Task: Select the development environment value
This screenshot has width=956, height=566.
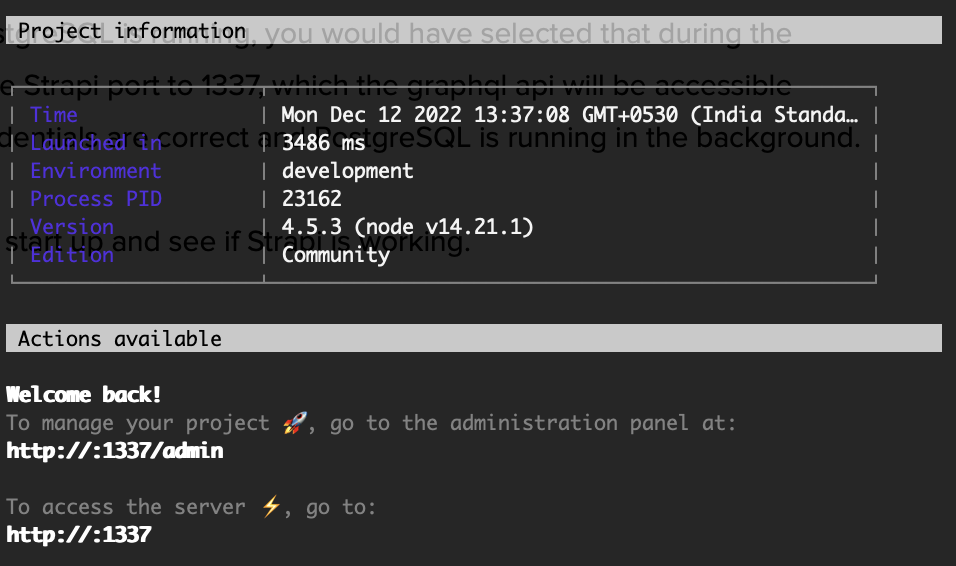Action: (x=348, y=171)
